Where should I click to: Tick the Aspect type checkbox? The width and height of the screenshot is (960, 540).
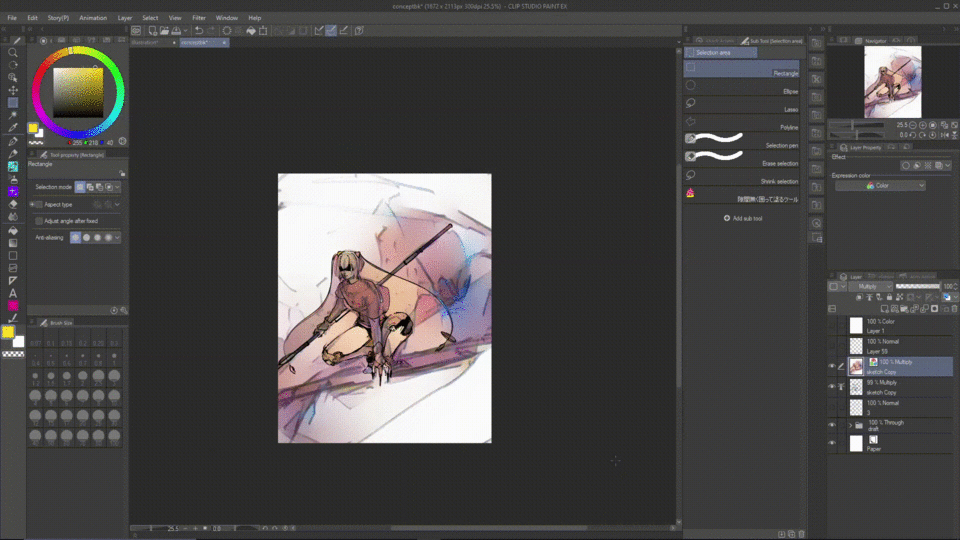tap(39, 204)
